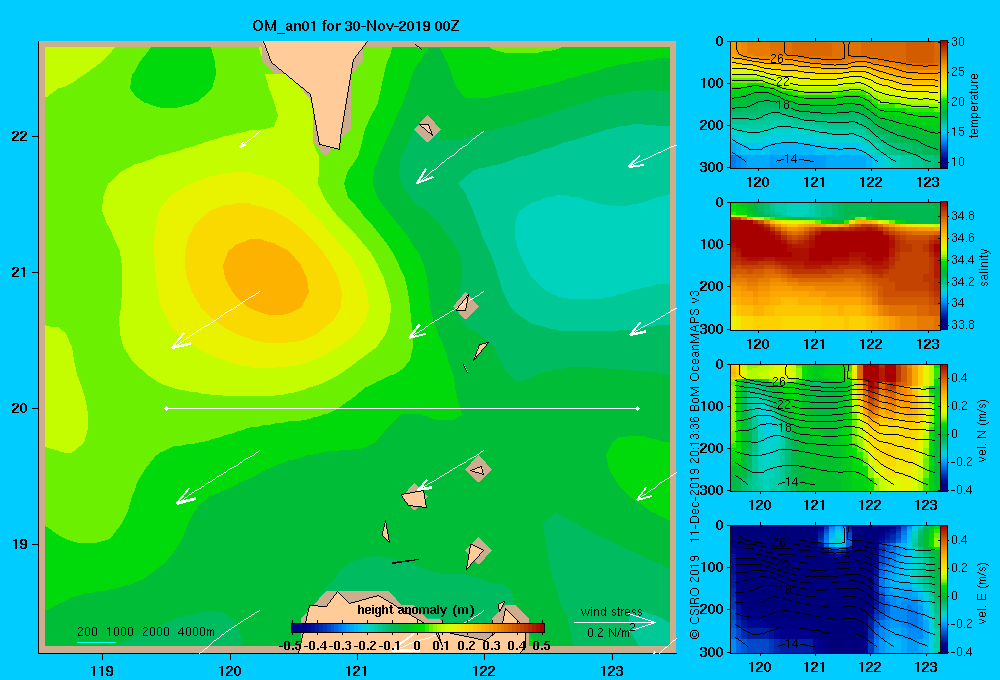Click the salinity color bar scale
The image size is (1000, 680).
point(944,266)
